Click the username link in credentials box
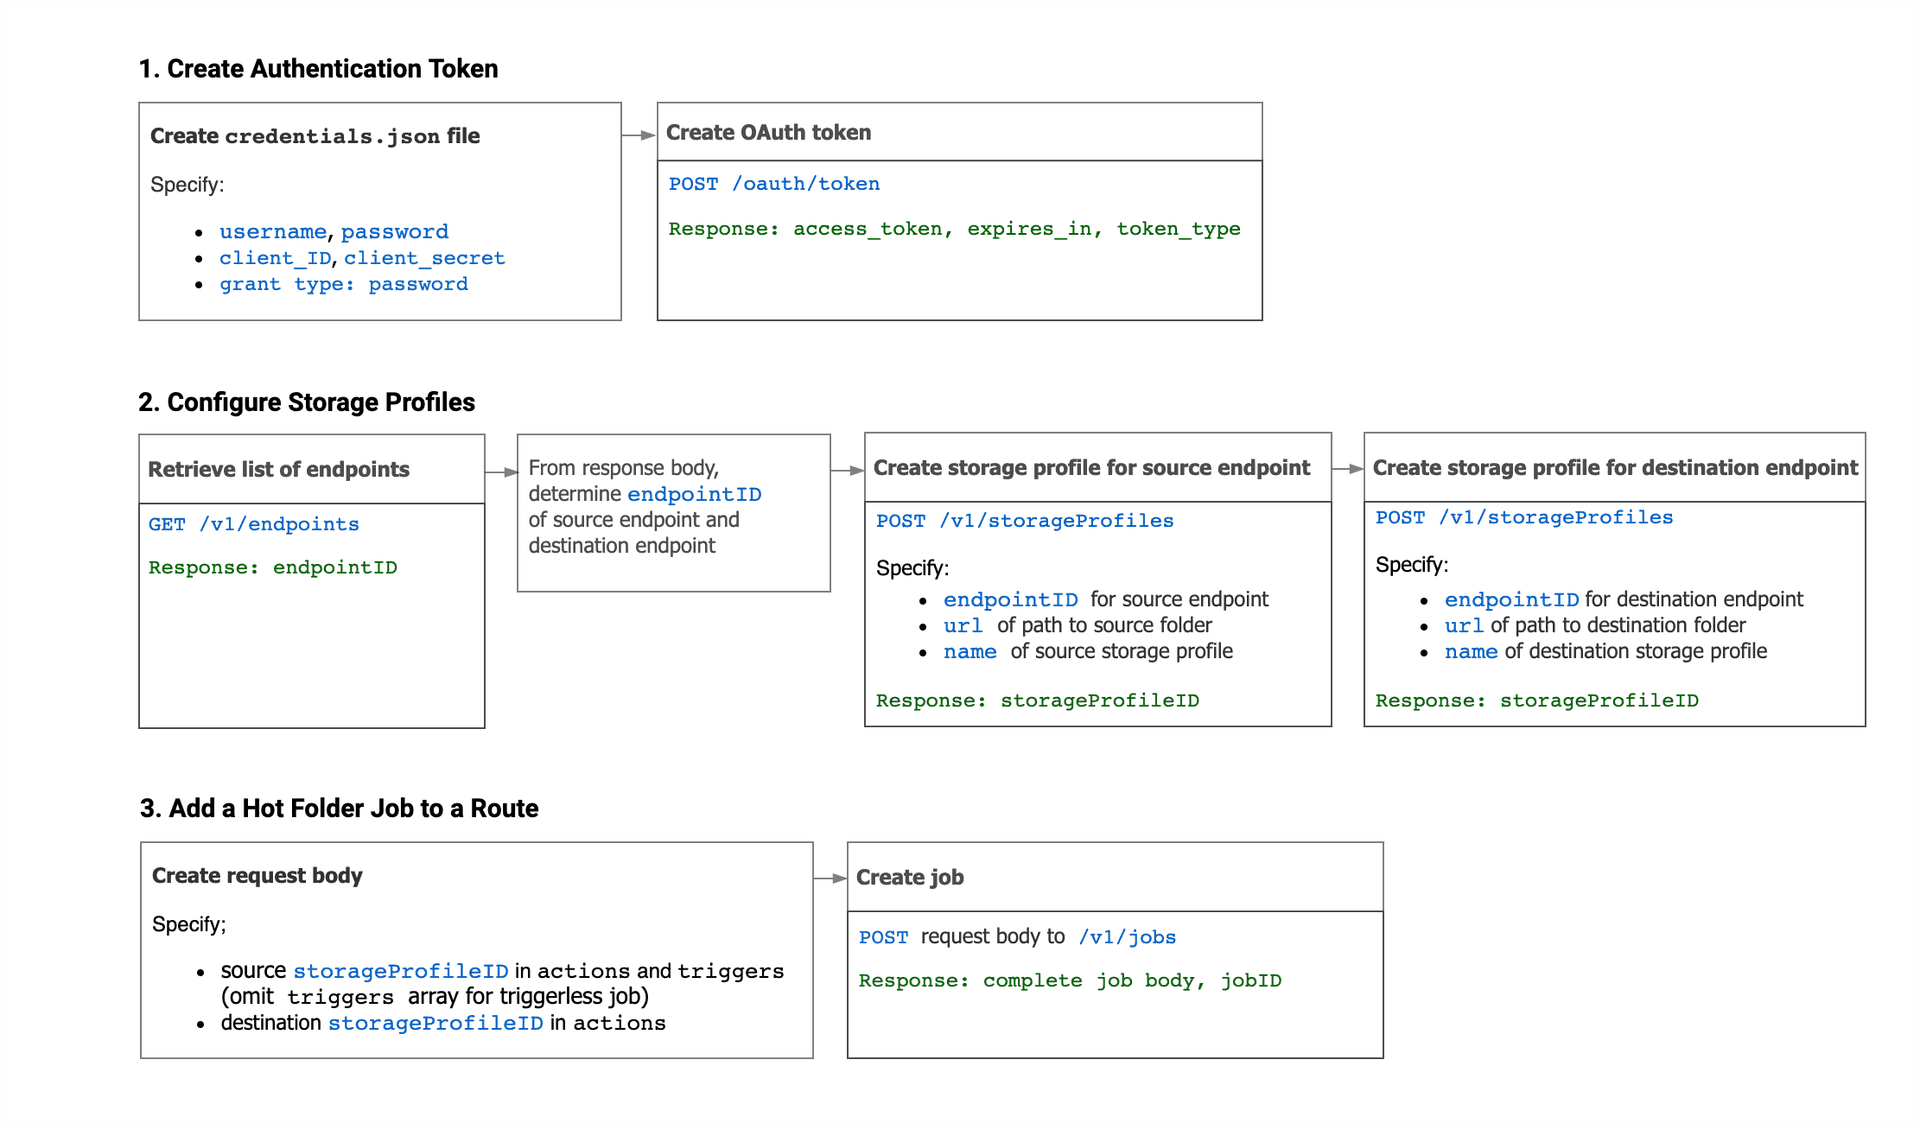This screenshot has height=1128, width=1920. coord(272,231)
